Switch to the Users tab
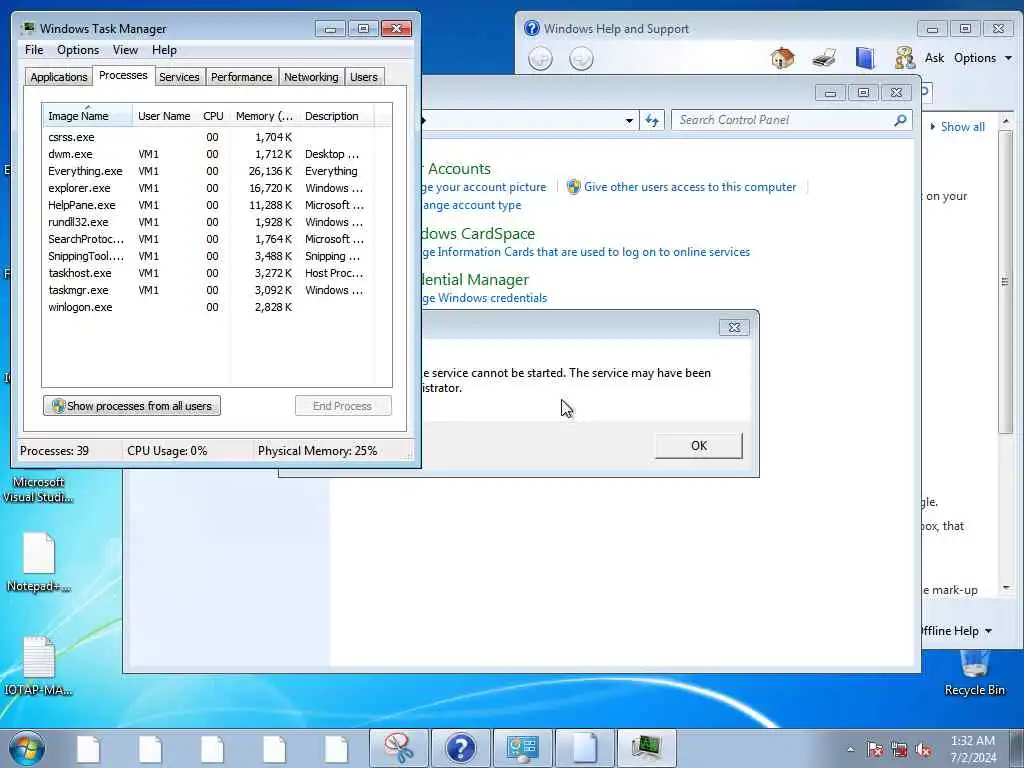The height and width of the screenshot is (768, 1024). 364,77
